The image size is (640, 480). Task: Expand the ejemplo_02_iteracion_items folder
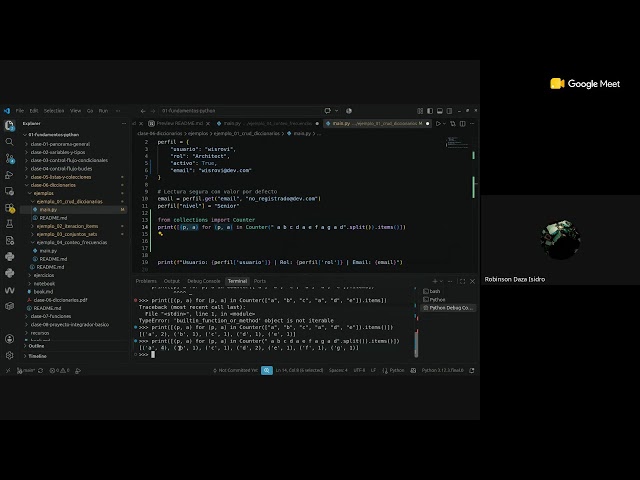pyautogui.click(x=67, y=226)
